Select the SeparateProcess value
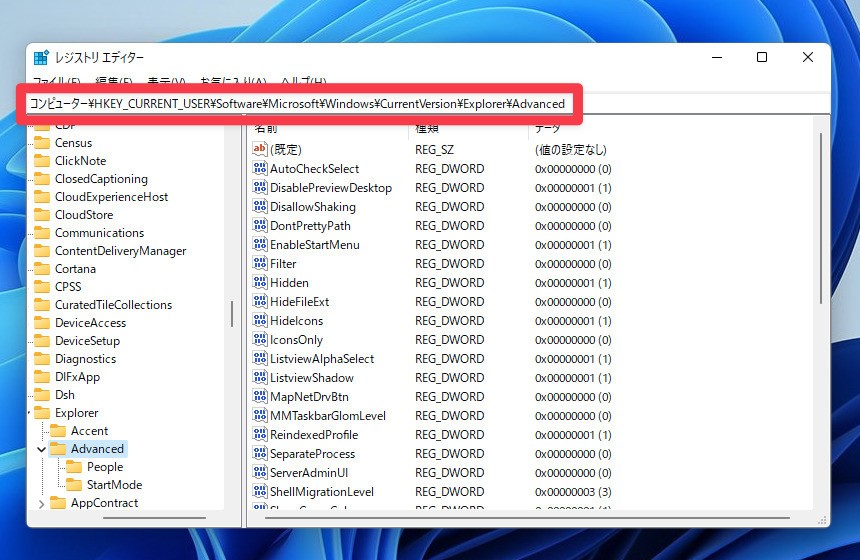This screenshot has height=560, width=860. click(312, 454)
